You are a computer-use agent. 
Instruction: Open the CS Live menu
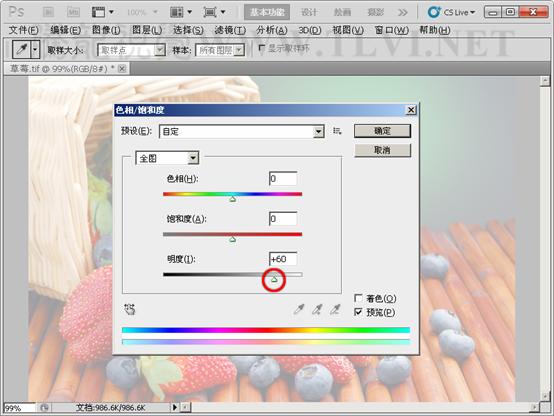tap(451, 12)
